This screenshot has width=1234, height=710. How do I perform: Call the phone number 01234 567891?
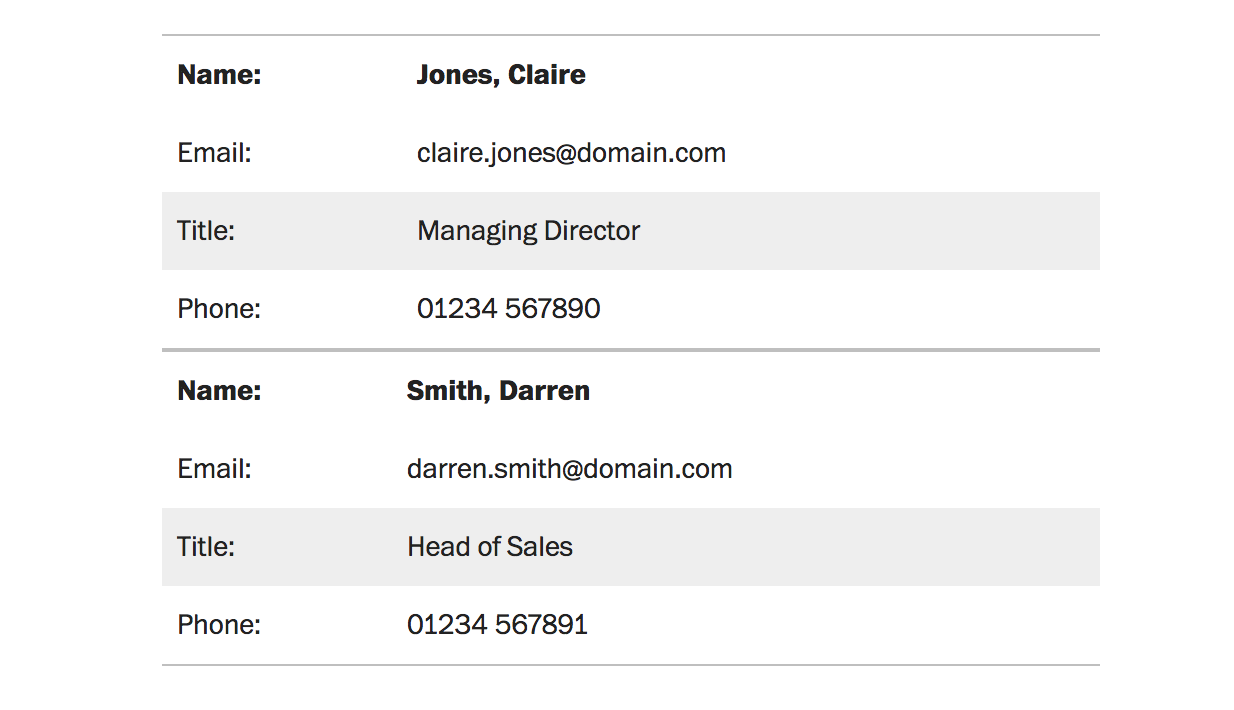coord(497,625)
